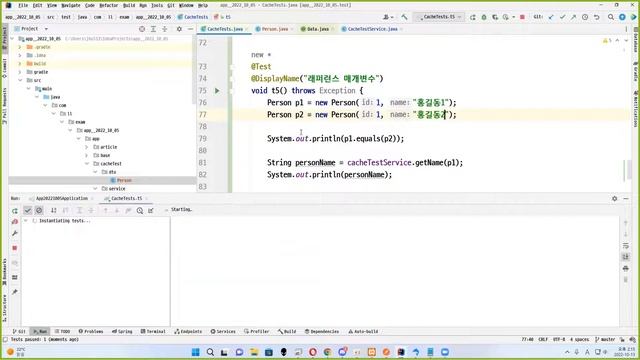Commit changes with the Git checkmark icon
This screenshot has width=640, height=360.
pos(562,17)
